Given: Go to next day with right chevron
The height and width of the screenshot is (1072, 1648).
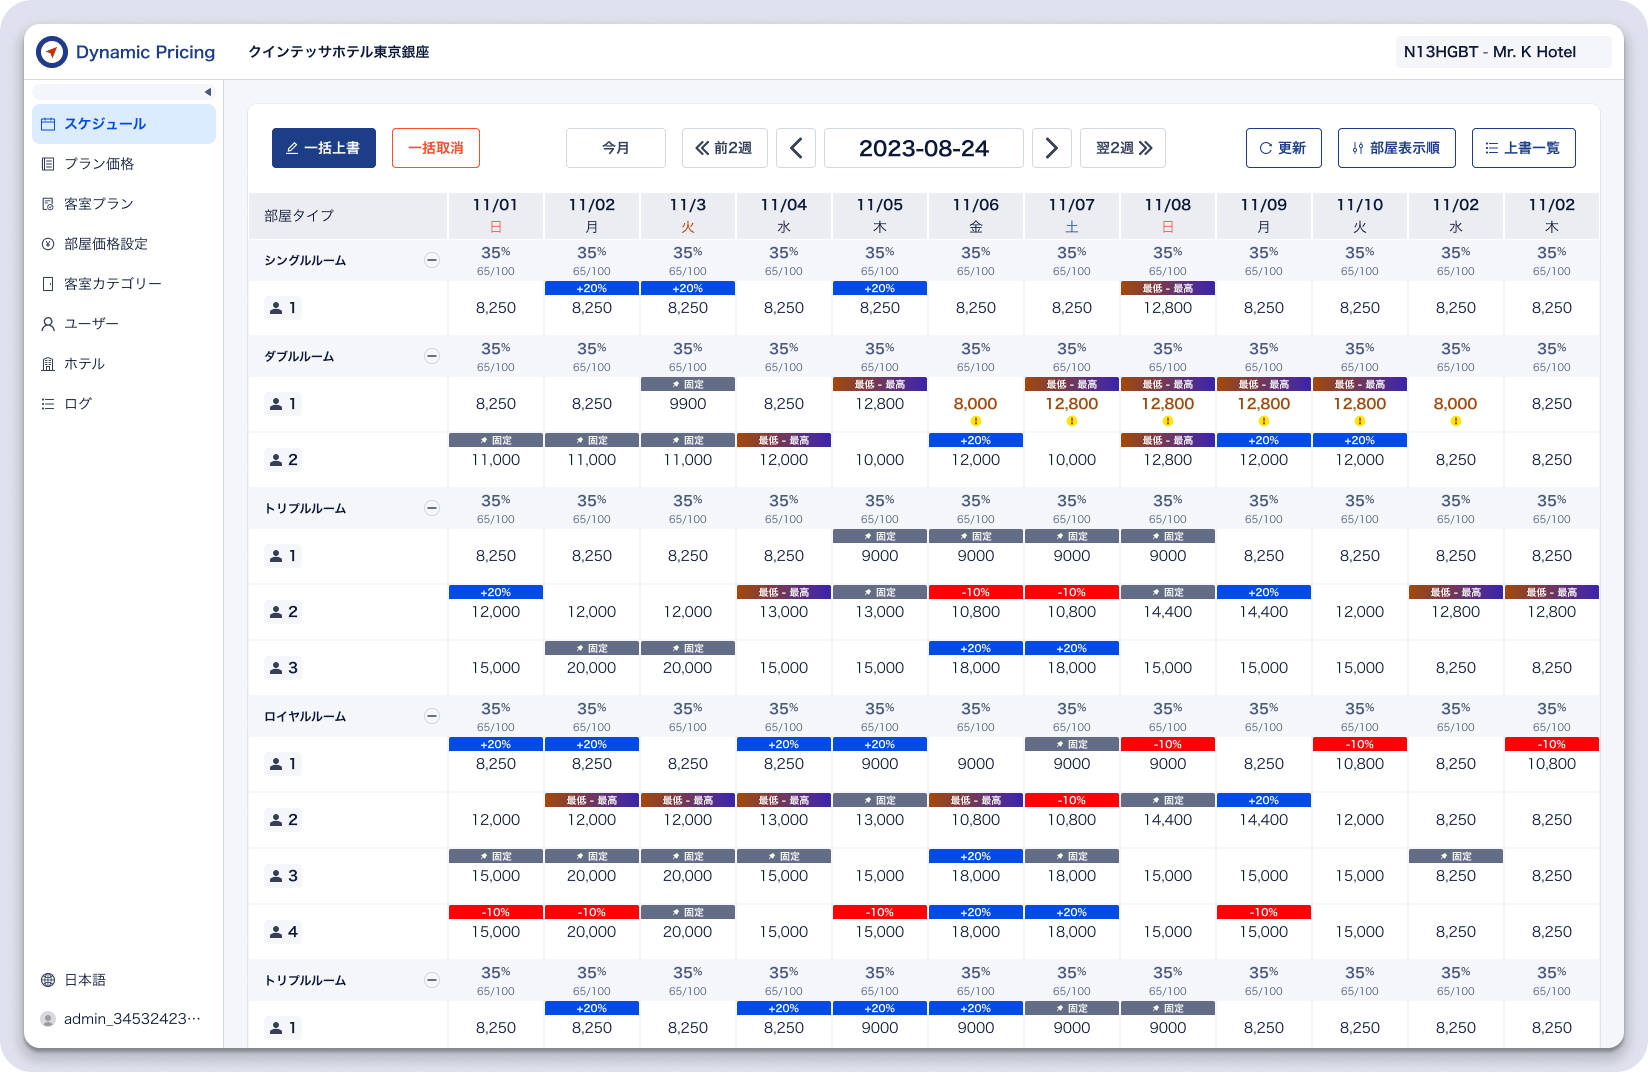Looking at the screenshot, I should tap(1052, 148).
